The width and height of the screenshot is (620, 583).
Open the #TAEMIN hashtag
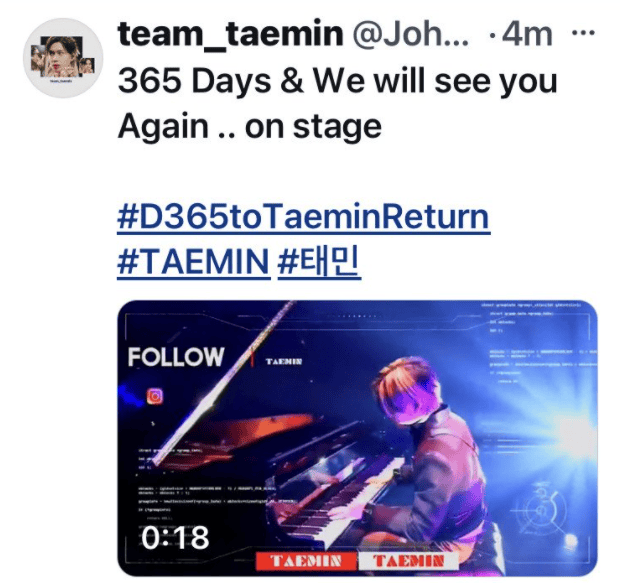point(194,262)
